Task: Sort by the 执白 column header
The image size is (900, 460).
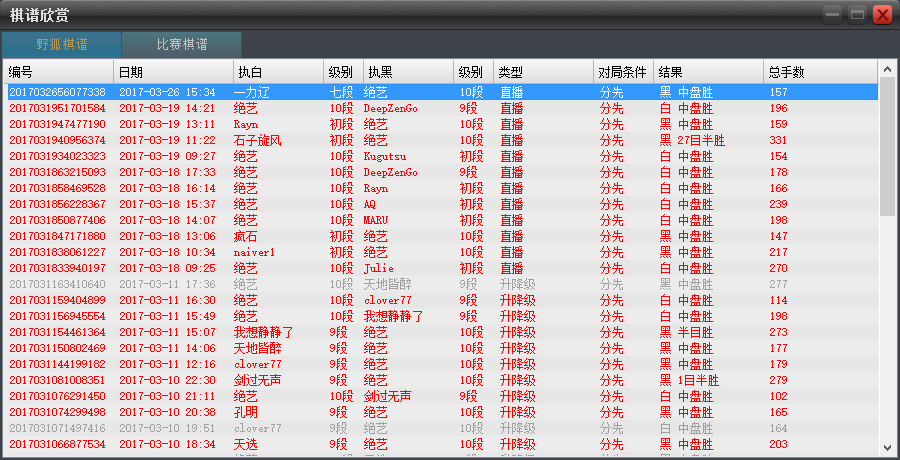Action: [278, 72]
